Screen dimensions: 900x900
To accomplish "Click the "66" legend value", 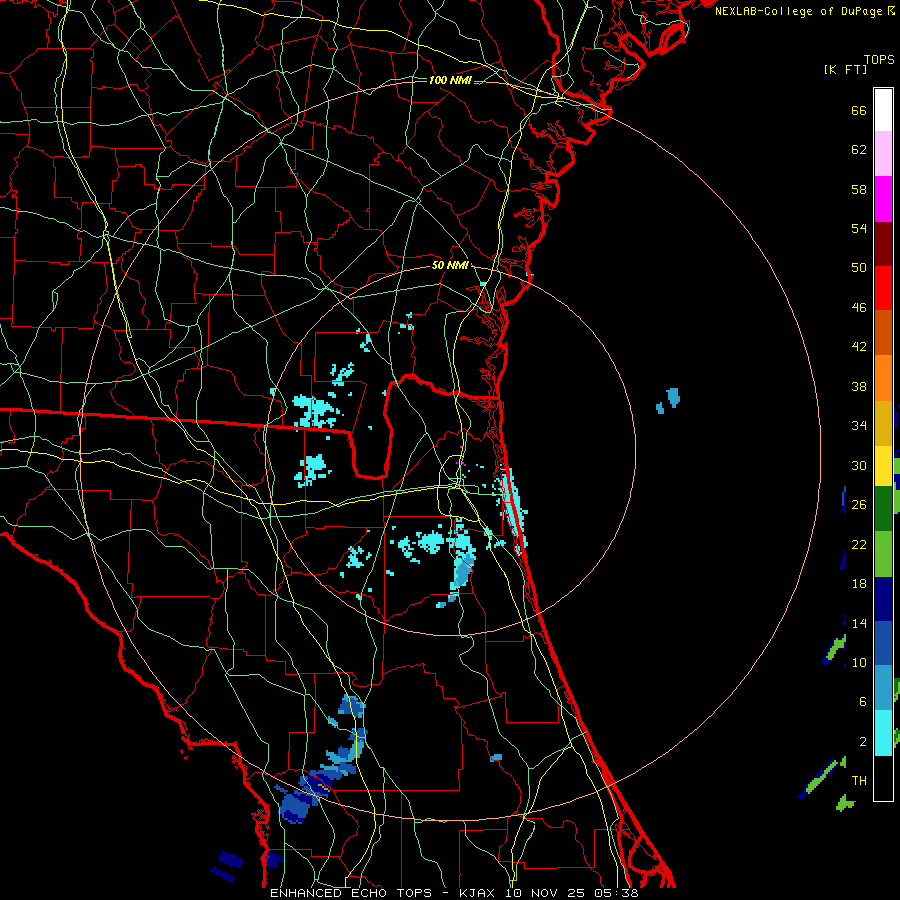I will [x=859, y=110].
